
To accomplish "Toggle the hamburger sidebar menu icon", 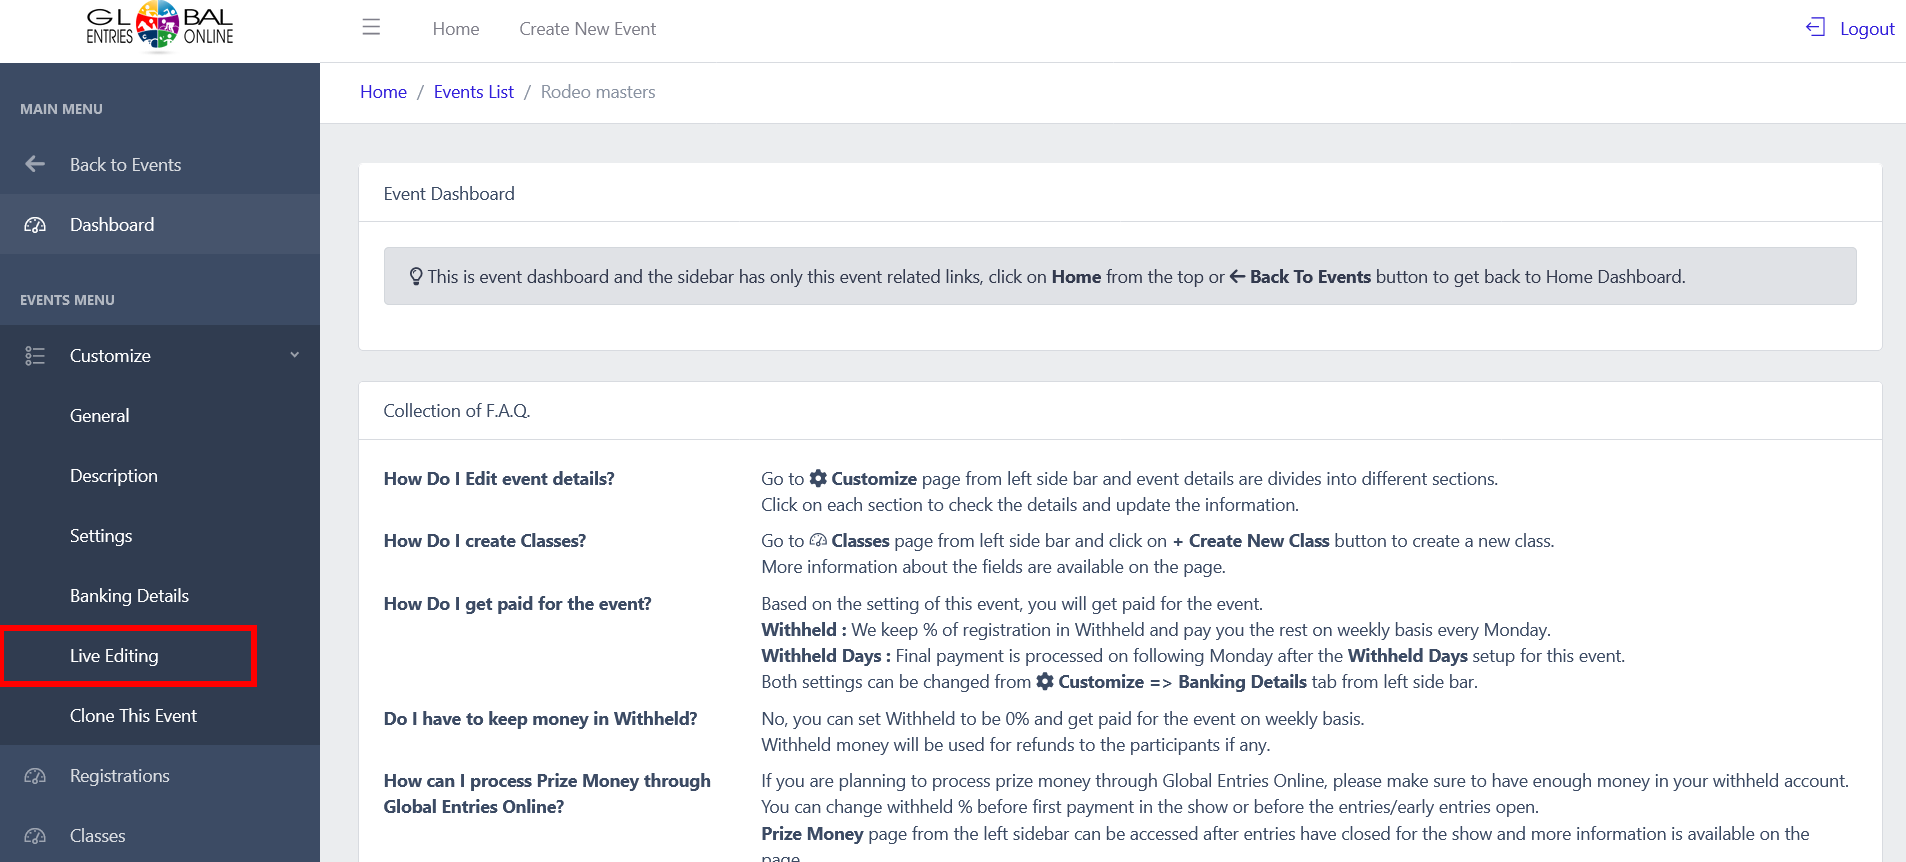I will point(371,27).
